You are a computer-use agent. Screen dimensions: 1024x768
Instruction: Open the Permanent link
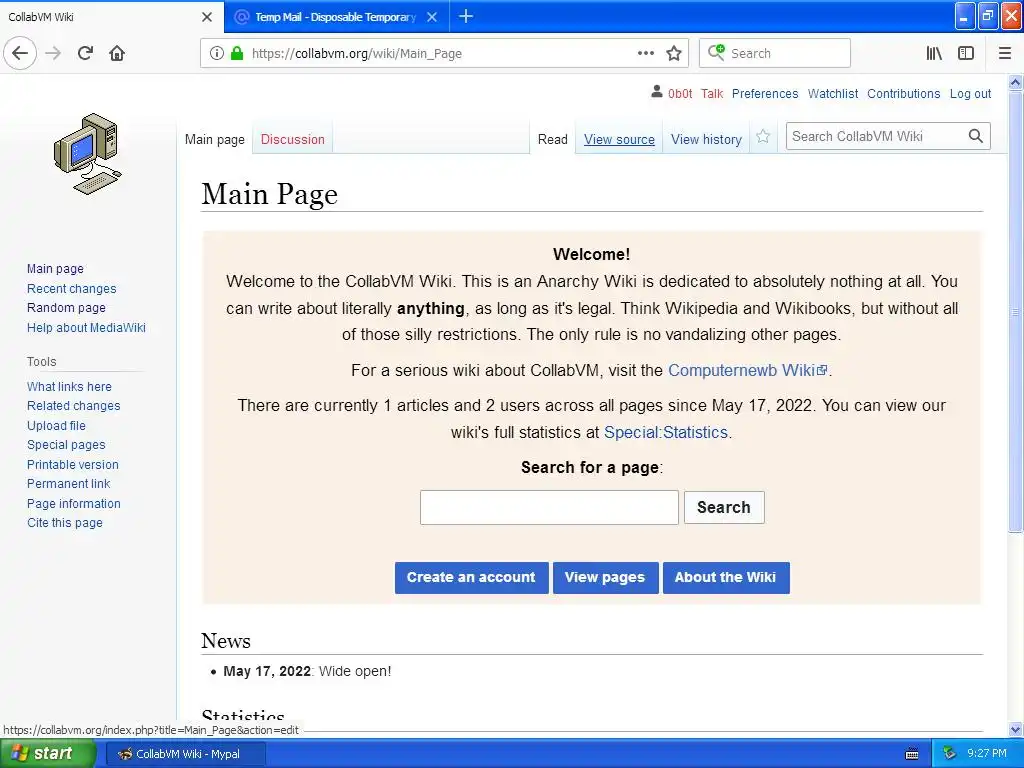click(x=69, y=483)
